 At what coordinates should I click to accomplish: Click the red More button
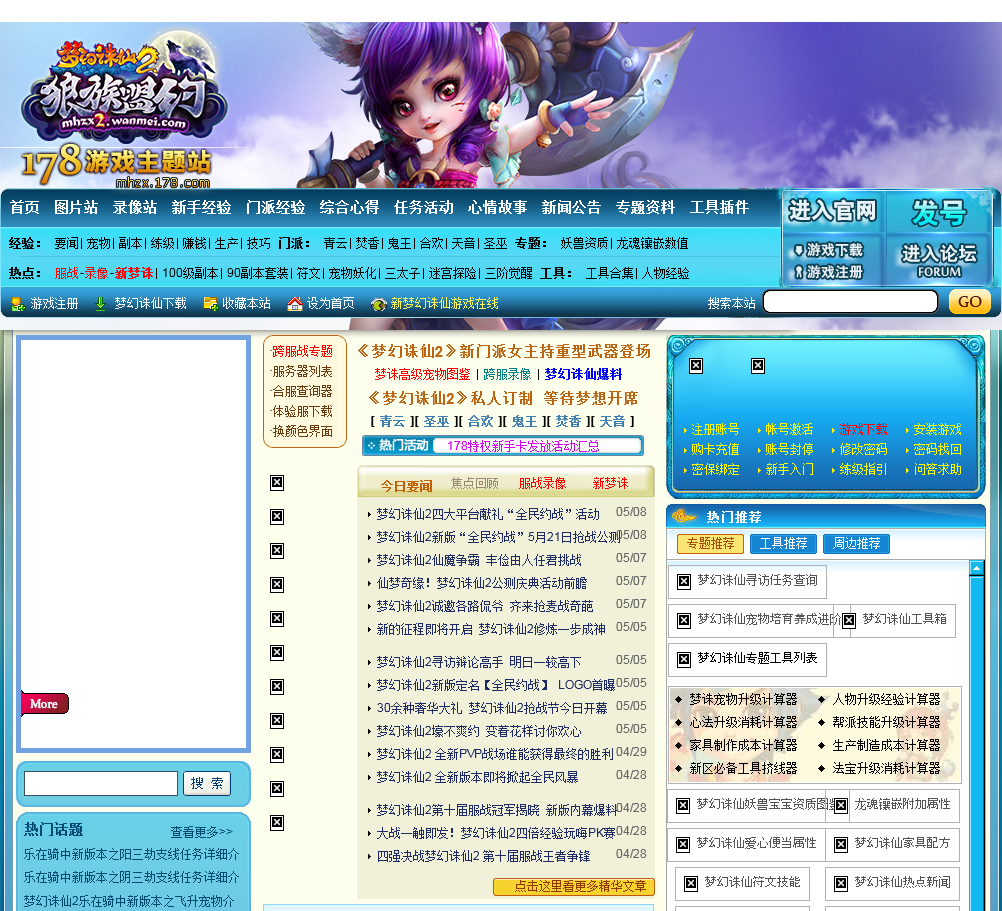point(45,704)
